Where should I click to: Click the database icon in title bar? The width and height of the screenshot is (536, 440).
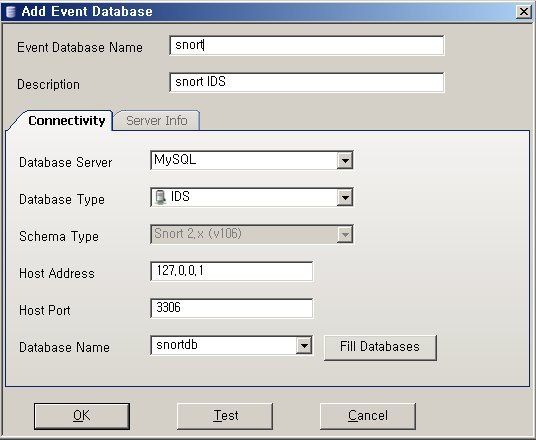[11, 12]
